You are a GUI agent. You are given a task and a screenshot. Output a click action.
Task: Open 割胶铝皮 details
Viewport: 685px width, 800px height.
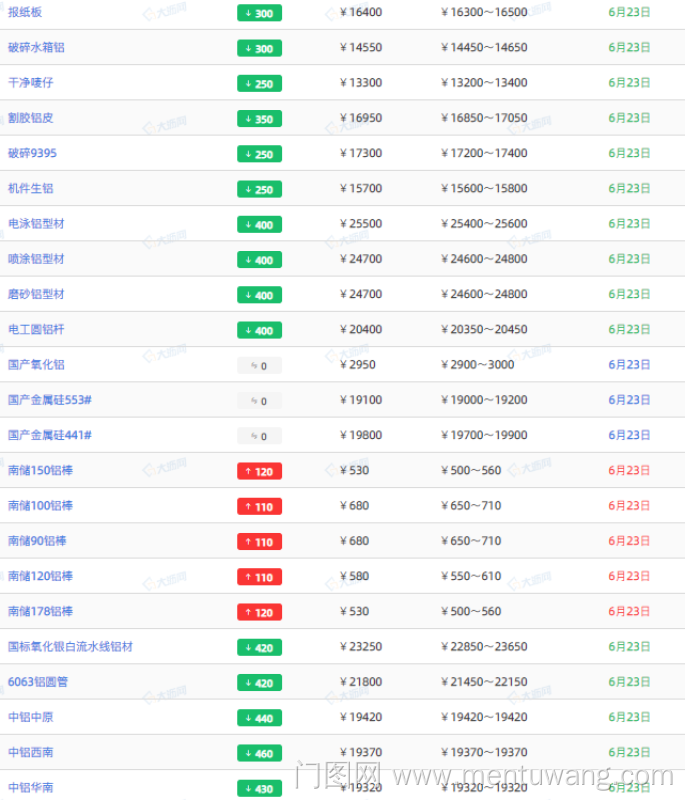tap(31, 118)
